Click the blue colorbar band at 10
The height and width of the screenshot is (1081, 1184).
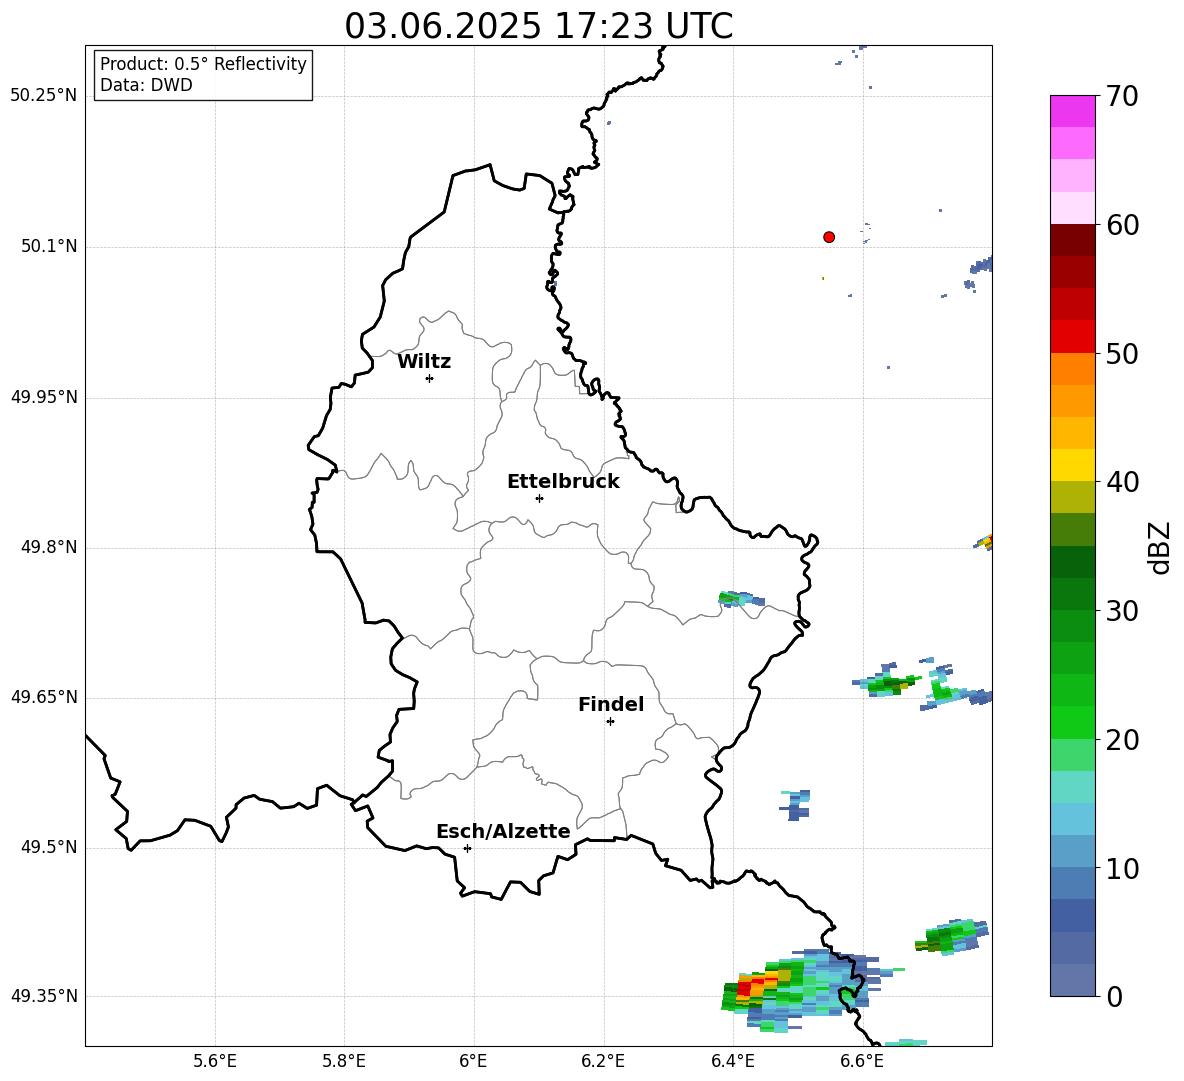(x=1072, y=851)
